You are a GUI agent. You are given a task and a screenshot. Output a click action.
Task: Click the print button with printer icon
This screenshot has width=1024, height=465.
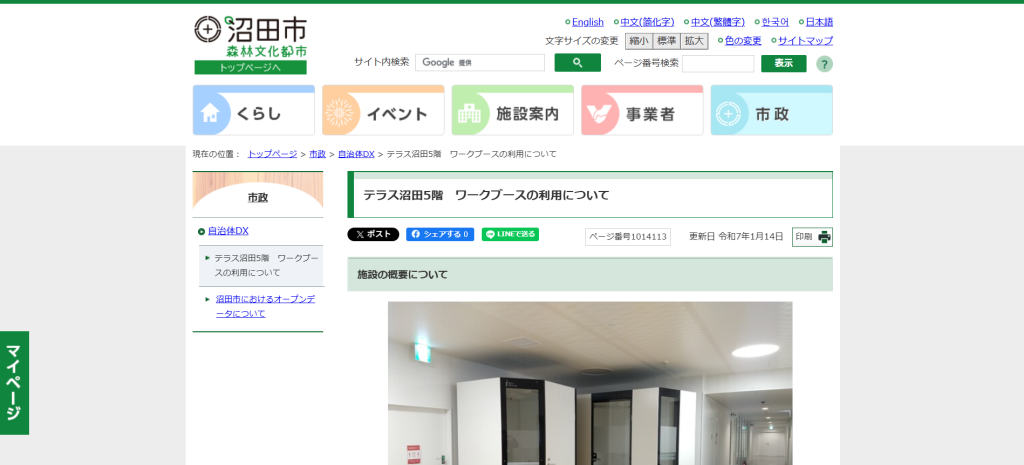(812, 237)
